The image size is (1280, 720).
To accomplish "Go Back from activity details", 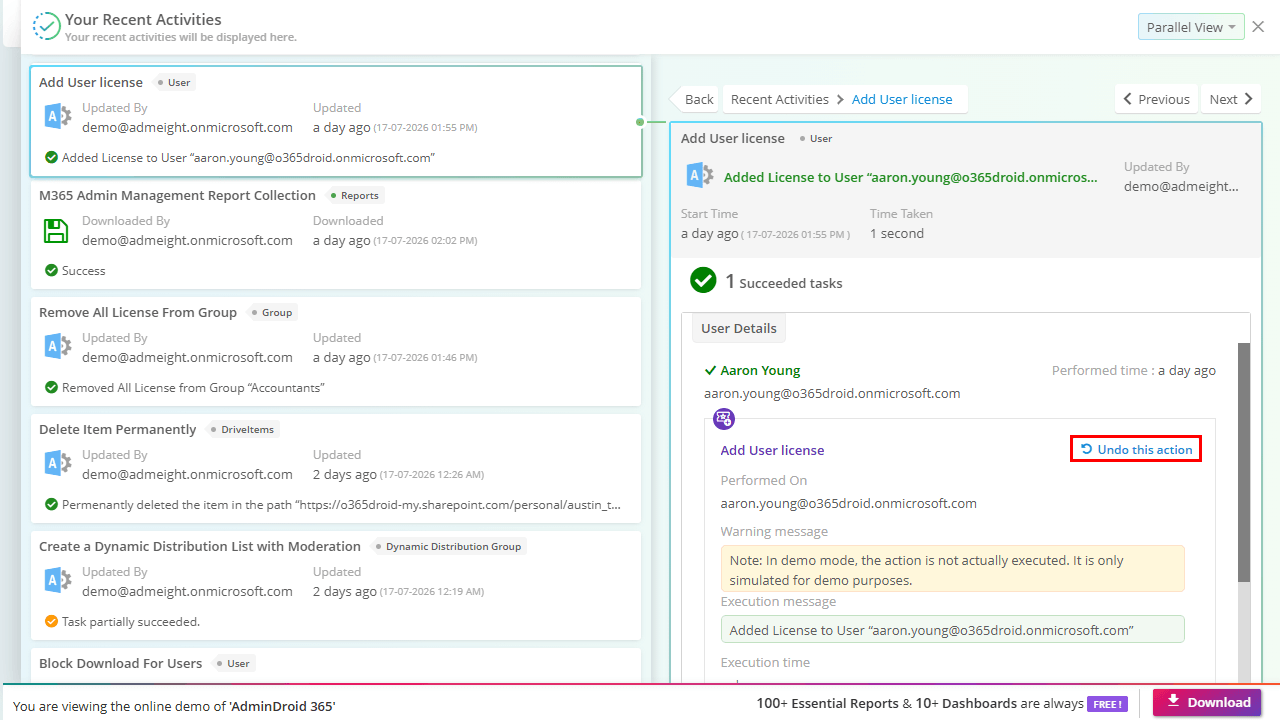I will tap(693, 99).
